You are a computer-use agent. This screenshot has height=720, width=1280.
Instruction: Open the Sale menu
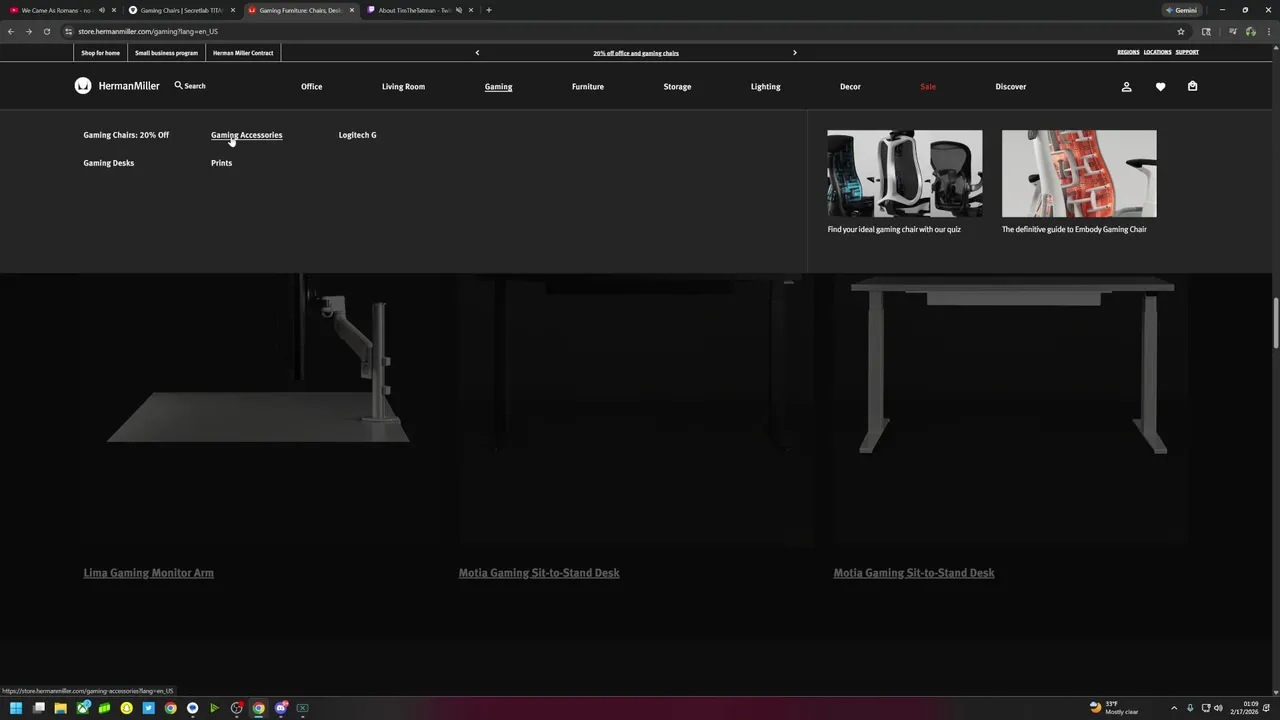tap(928, 87)
